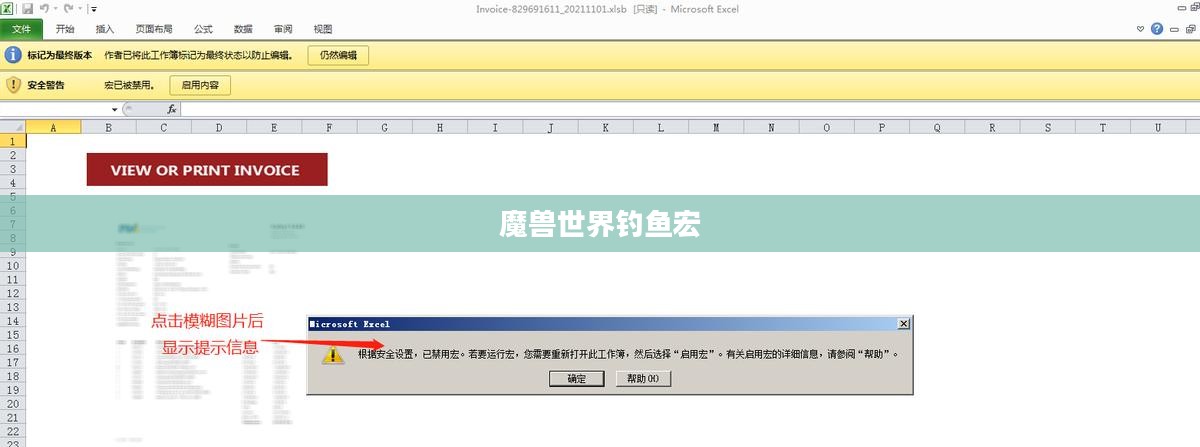This screenshot has width=1200, height=447.
Task: Click the Undo arrow icon
Action: [44, 8]
